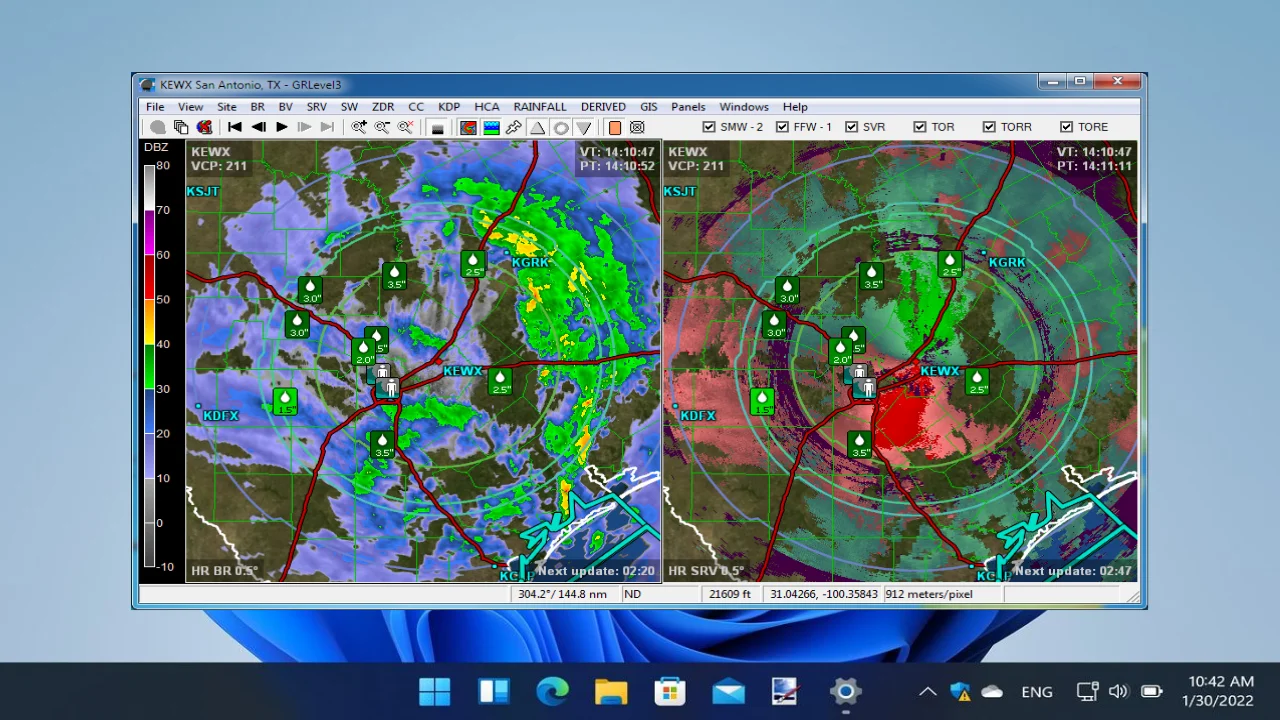Open the DERIVED menu

click(603, 106)
